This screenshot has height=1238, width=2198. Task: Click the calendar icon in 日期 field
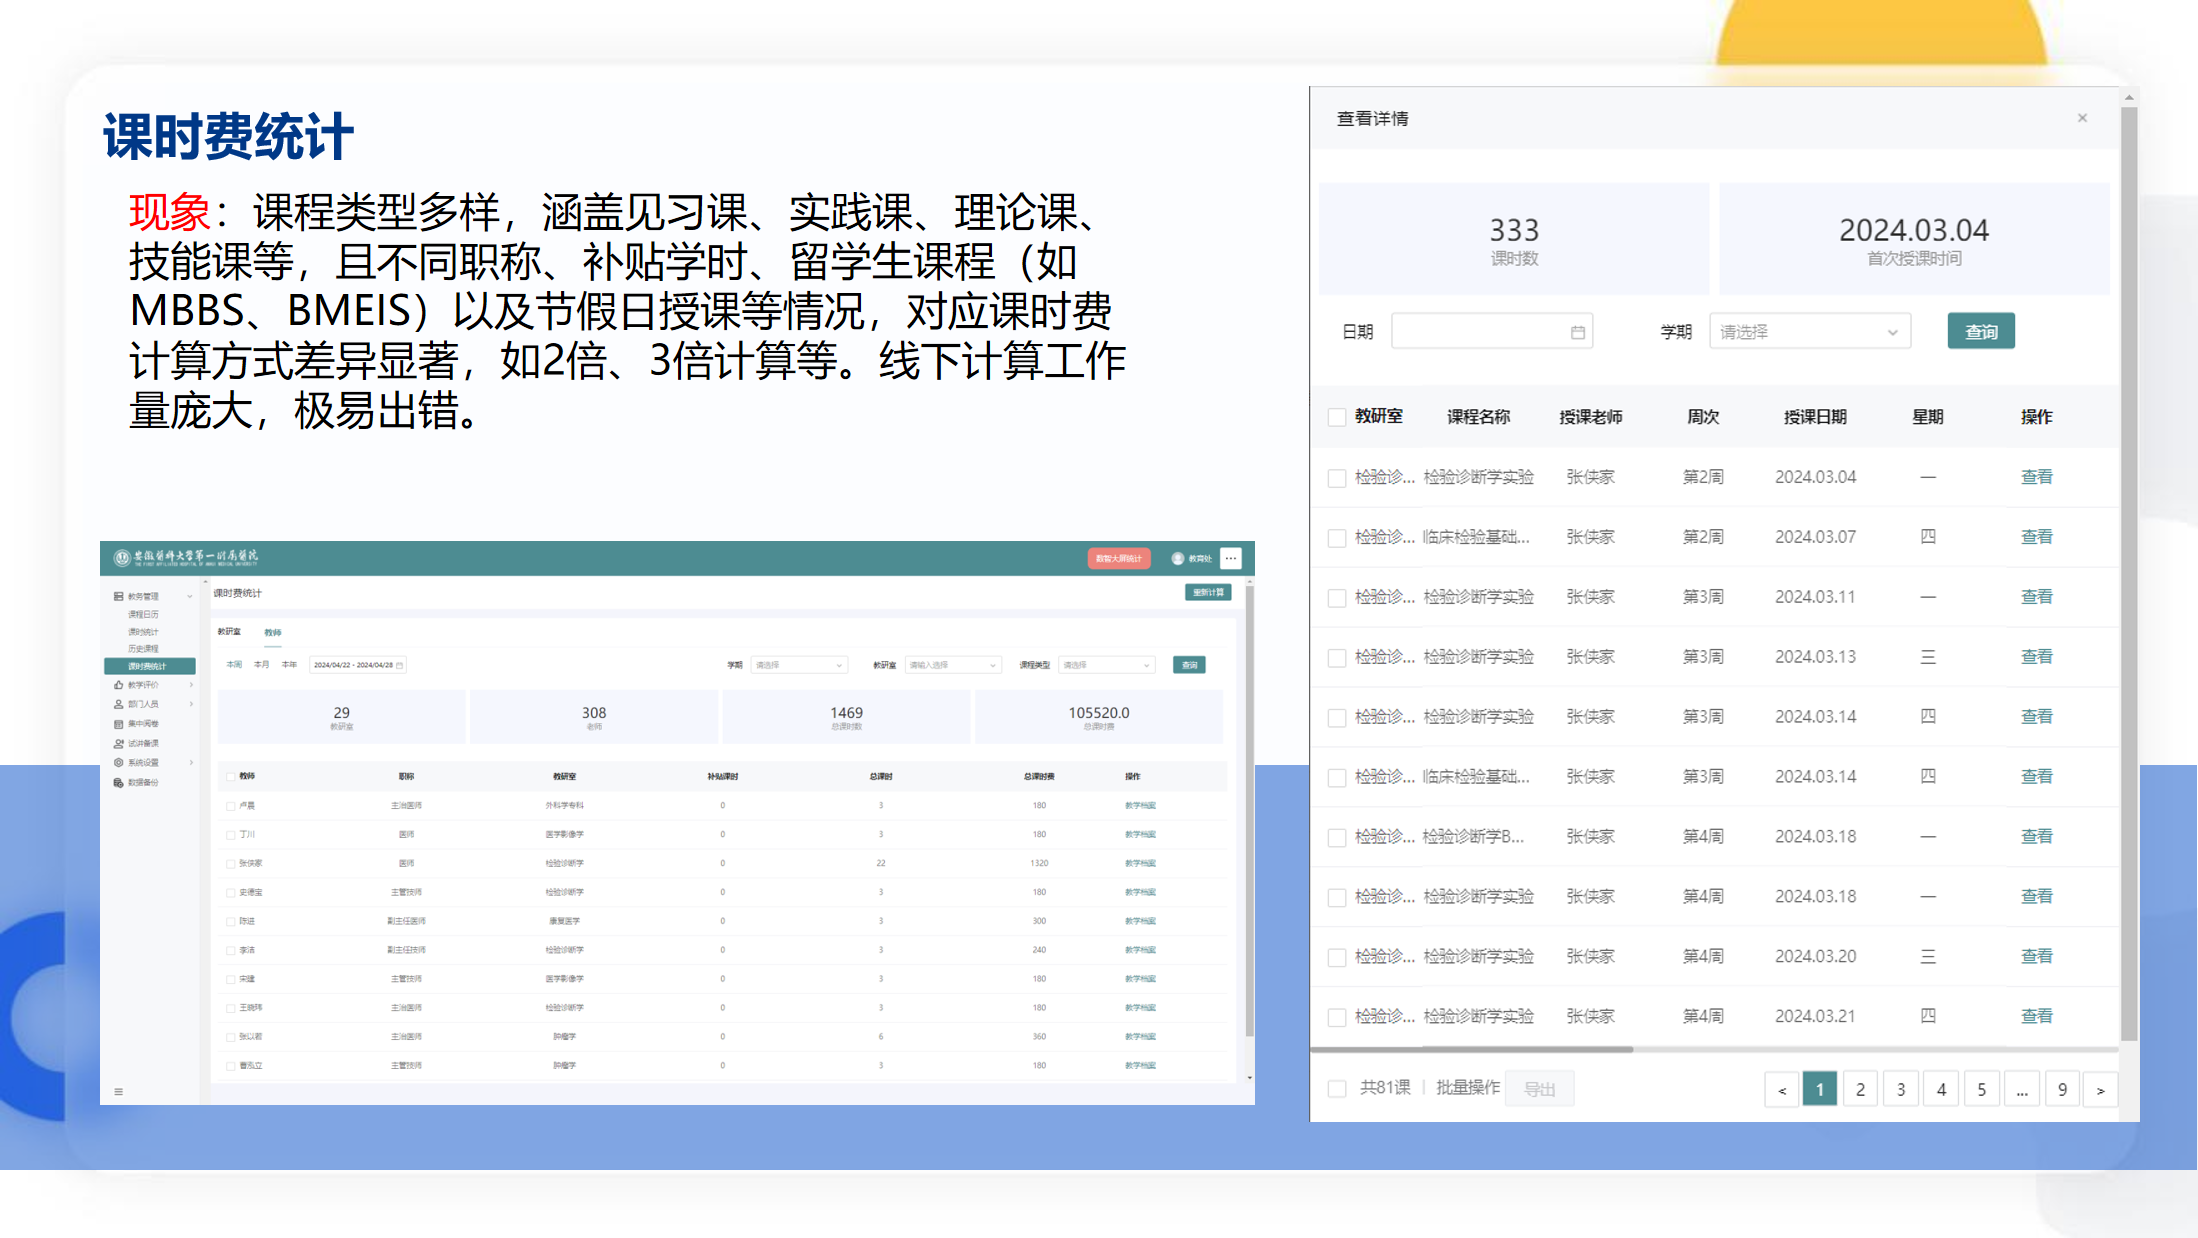pos(1577,332)
